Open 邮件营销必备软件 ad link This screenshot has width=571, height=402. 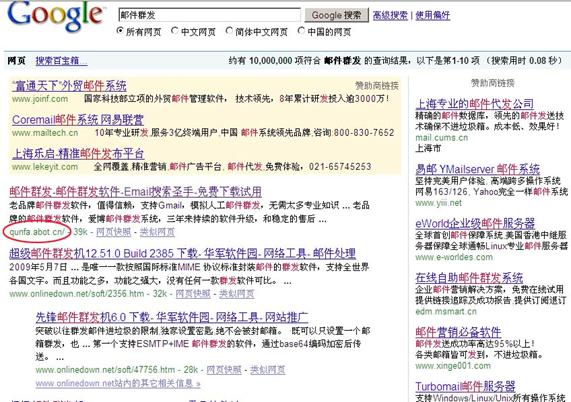pos(458,332)
